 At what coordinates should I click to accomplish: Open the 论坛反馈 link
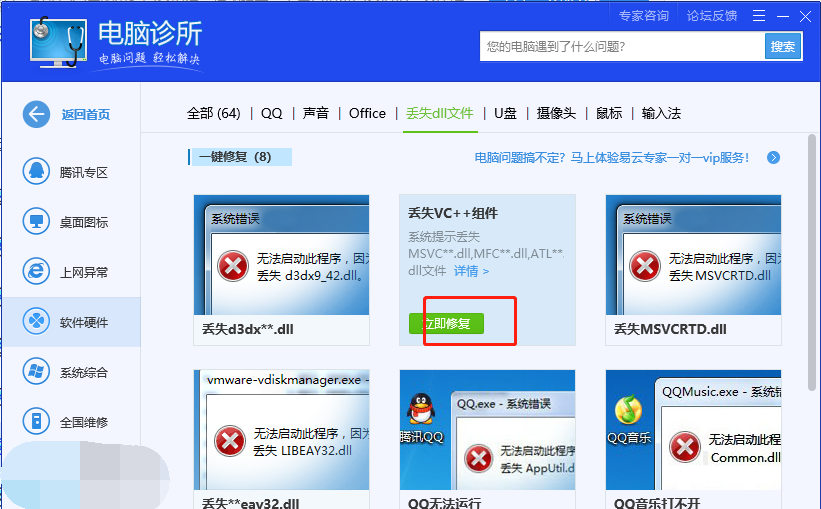click(x=711, y=15)
